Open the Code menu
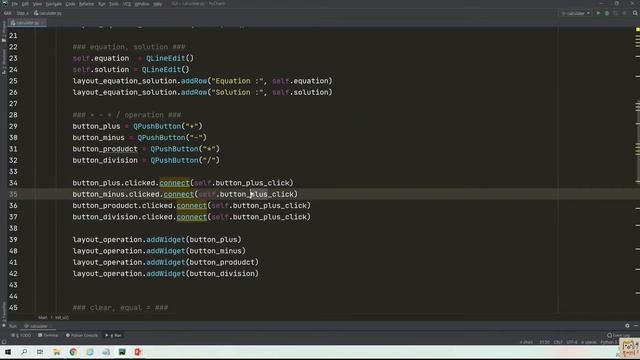The height and width of the screenshot is (360, 640). (x=70, y=4)
